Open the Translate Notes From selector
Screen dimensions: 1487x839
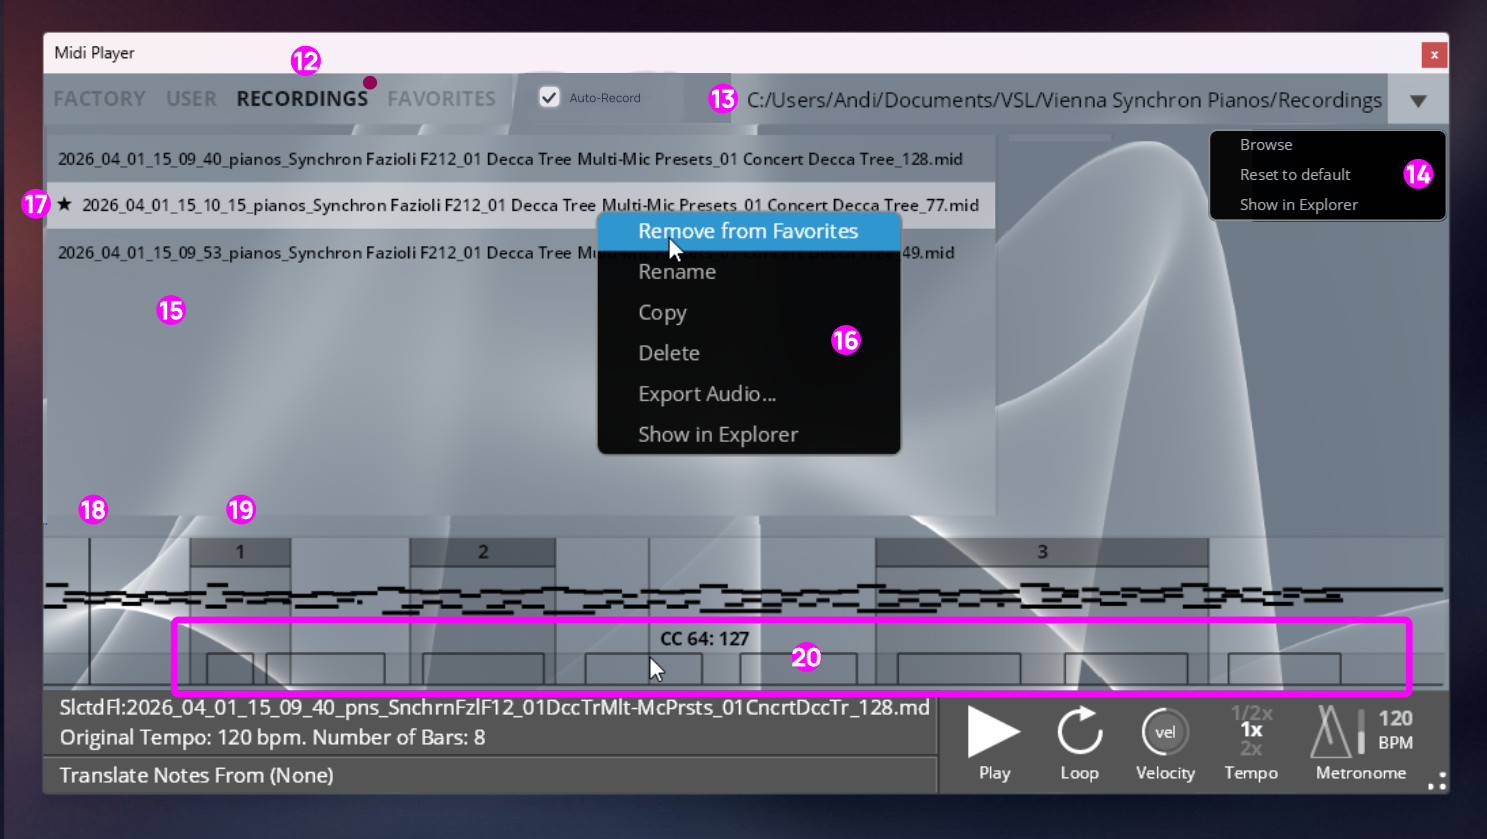[x=196, y=775]
